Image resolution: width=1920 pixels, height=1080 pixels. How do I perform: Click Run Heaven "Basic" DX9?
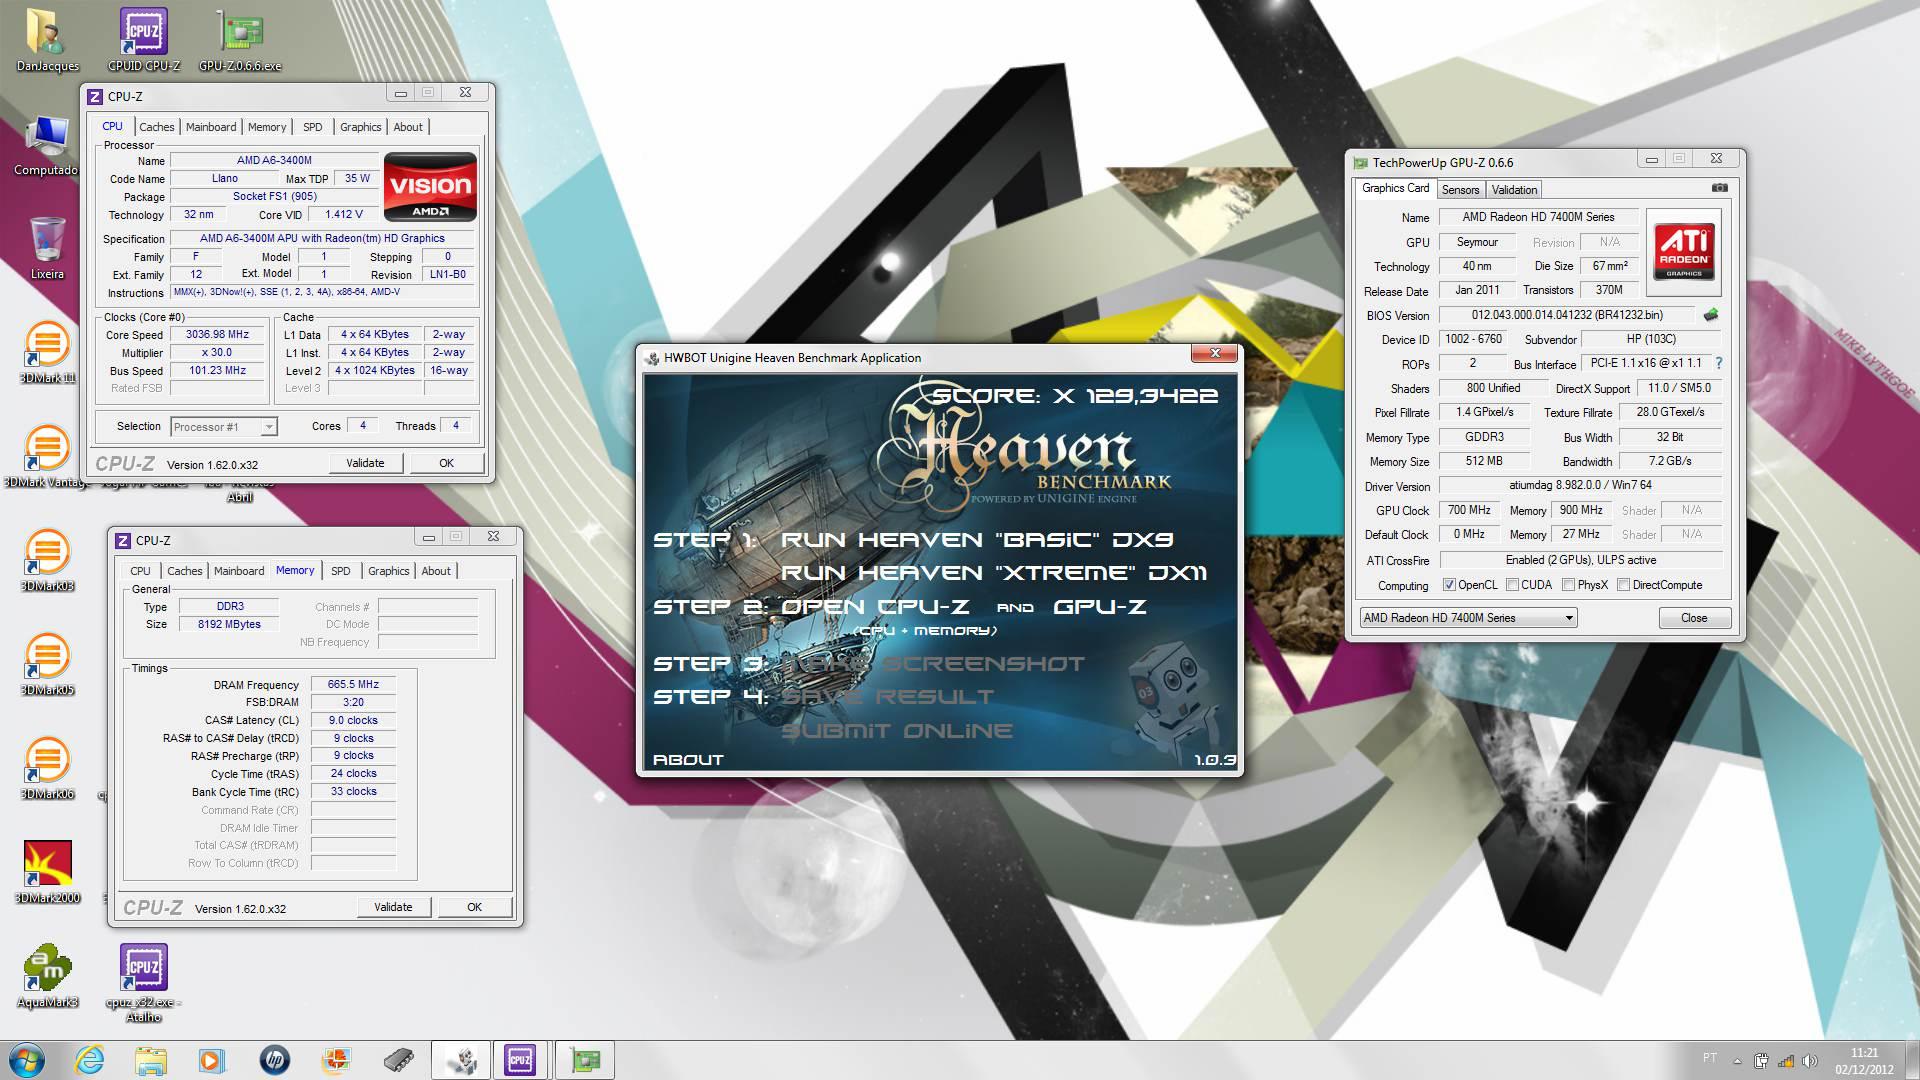(x=976, y=540)
